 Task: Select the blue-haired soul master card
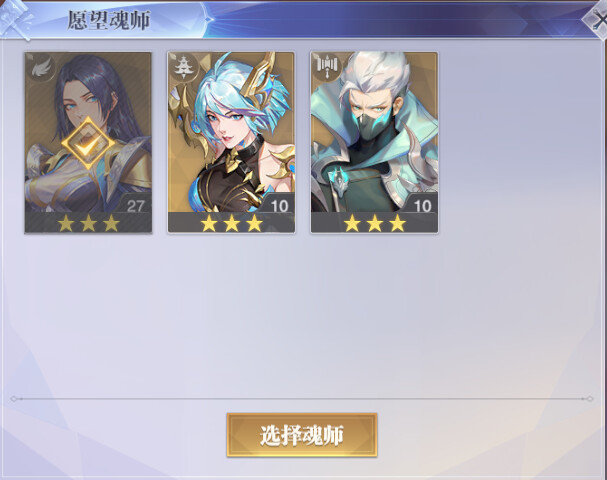231,142
